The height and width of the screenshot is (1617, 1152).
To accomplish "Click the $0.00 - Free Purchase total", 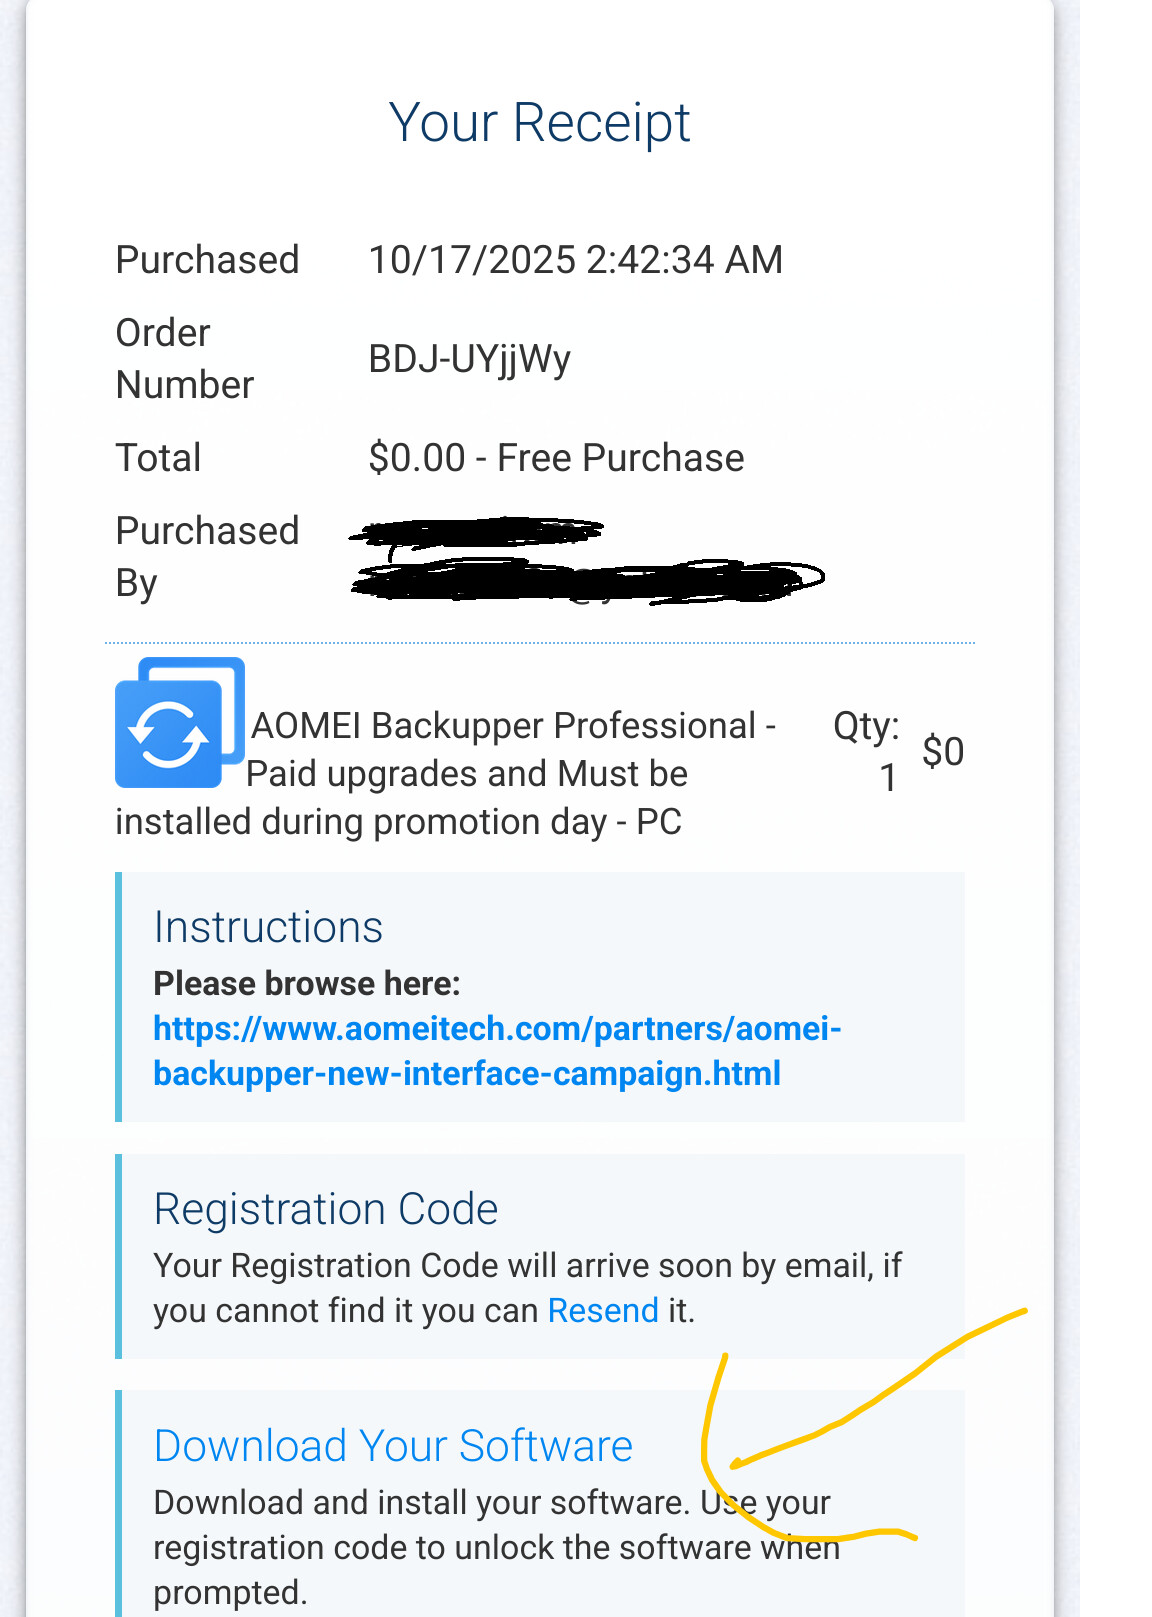I will coord(556,458).
